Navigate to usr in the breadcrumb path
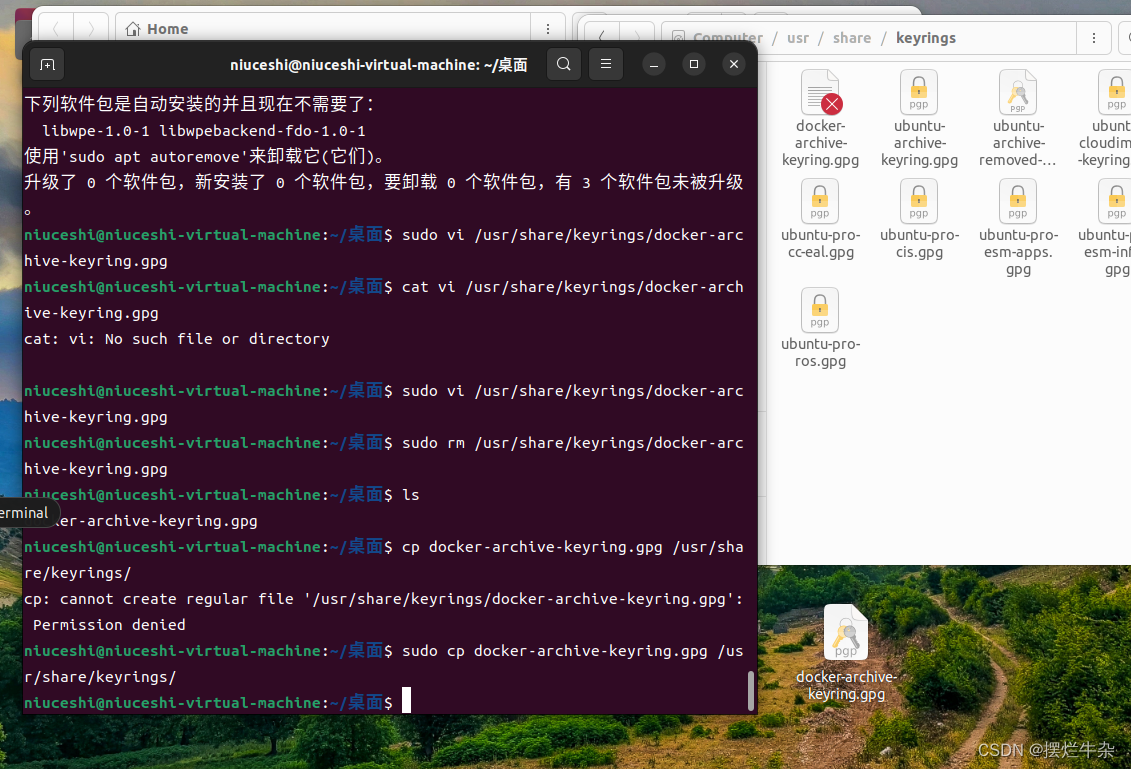 pyautogui.click(x=797, y=37)
